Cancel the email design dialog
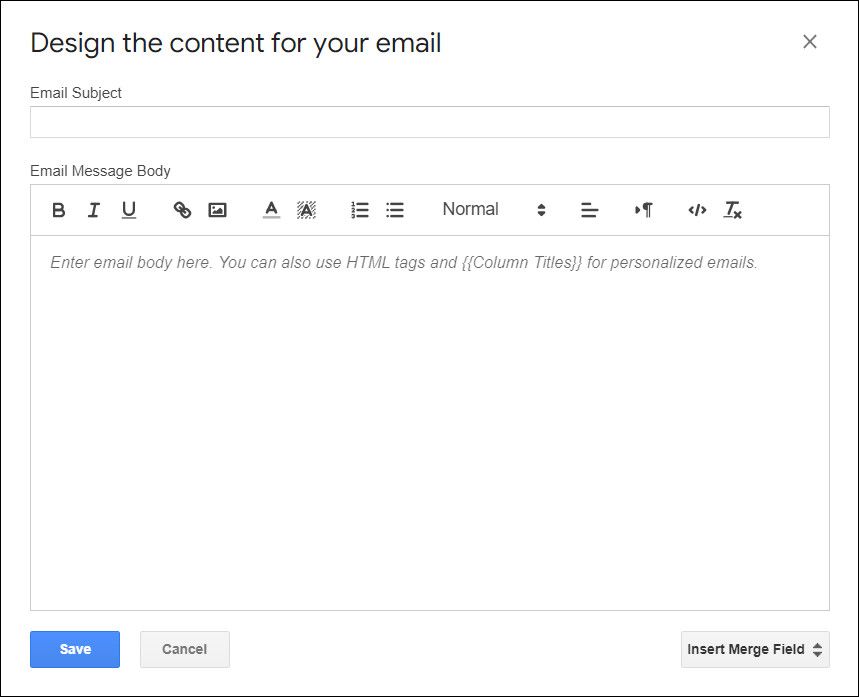859x697 pixels. click(185, 649)
